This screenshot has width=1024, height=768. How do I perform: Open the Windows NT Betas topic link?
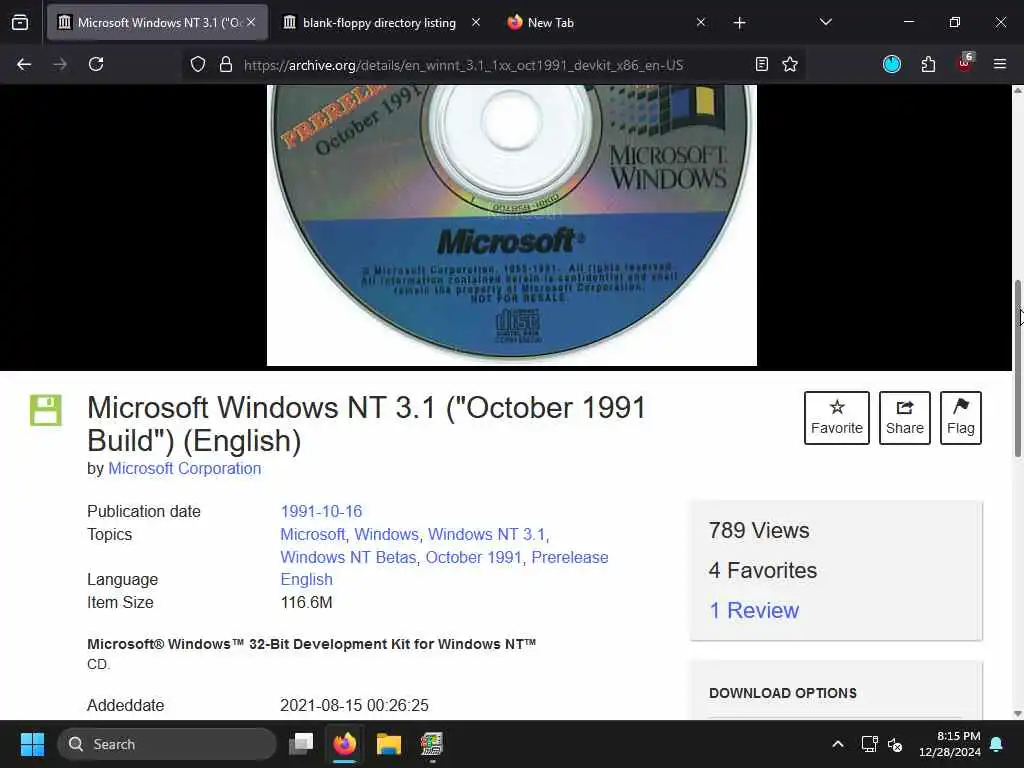point(348,557)
